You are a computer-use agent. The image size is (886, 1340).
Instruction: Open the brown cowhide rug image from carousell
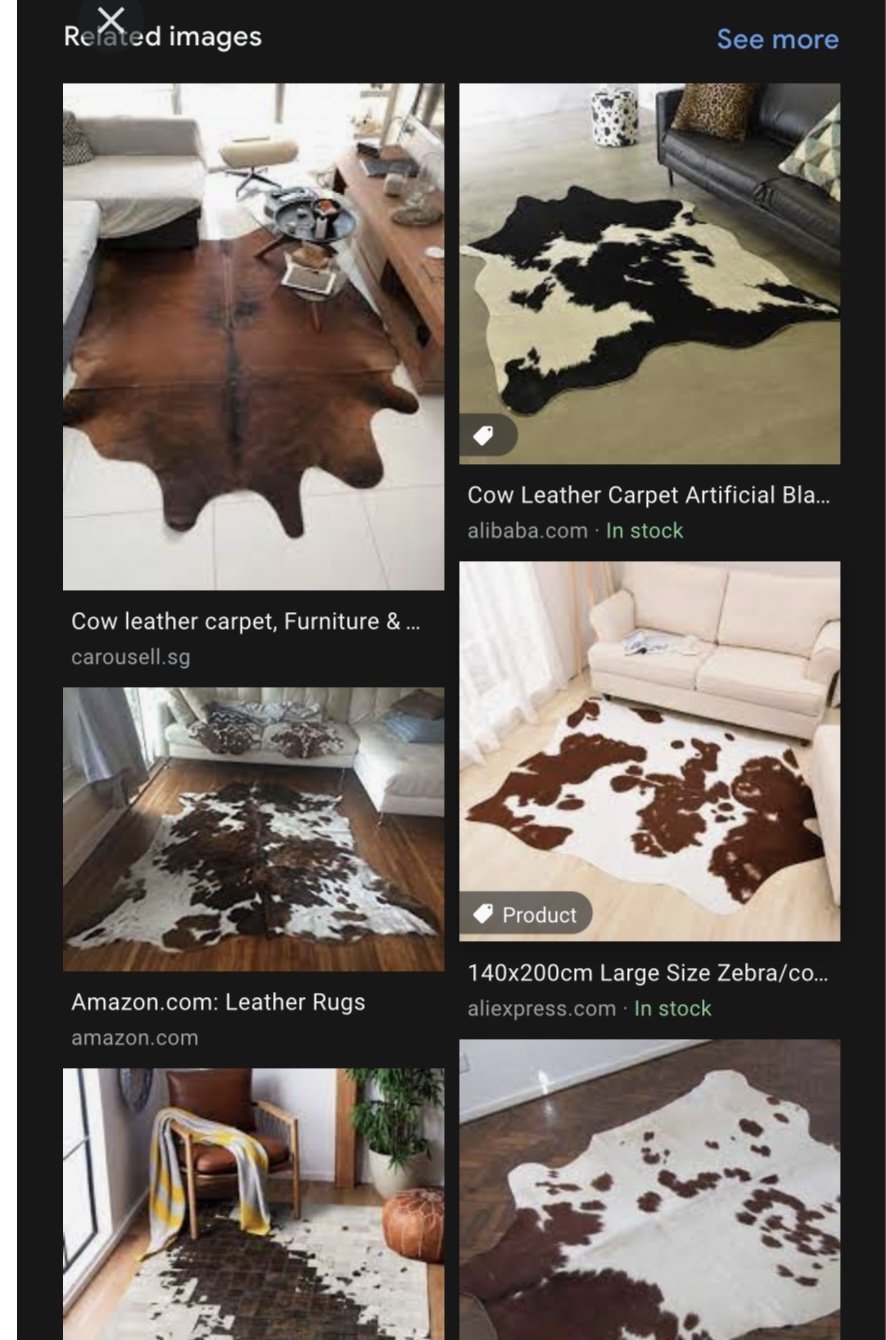point(253,336)
